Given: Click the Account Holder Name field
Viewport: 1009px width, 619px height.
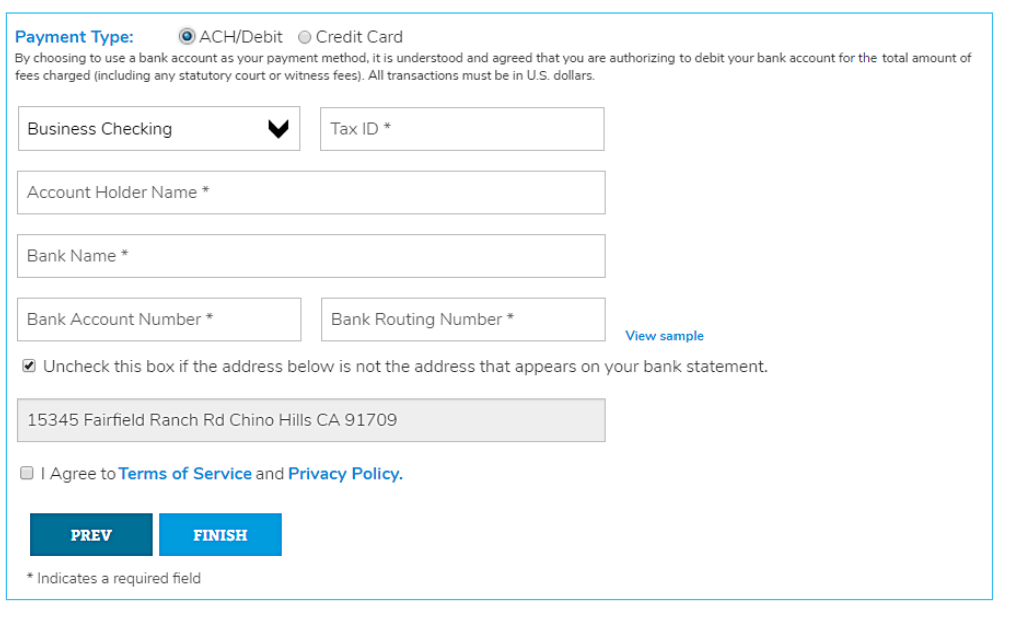Looking at the screenshot, I should pos(311,192).
